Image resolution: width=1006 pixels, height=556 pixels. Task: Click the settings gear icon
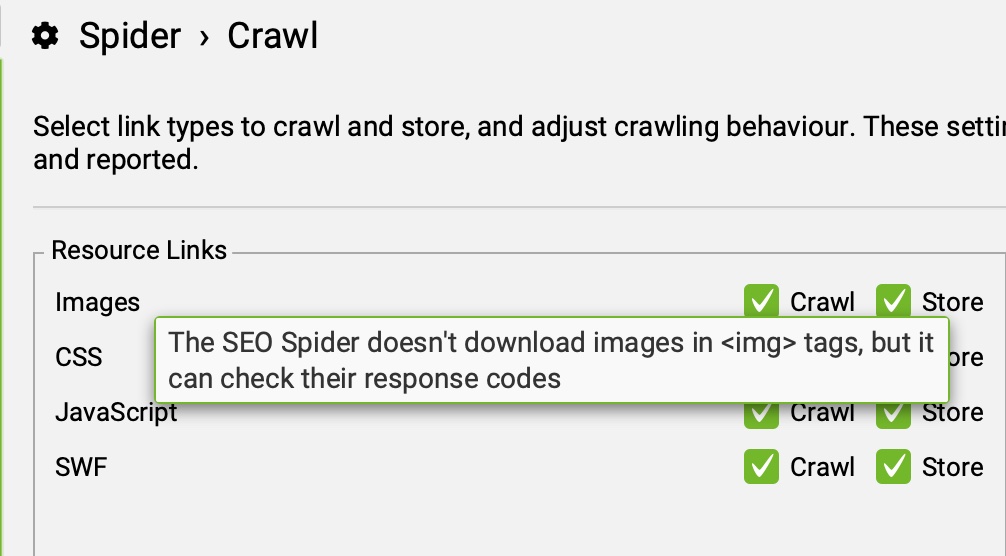click(44, 37)
